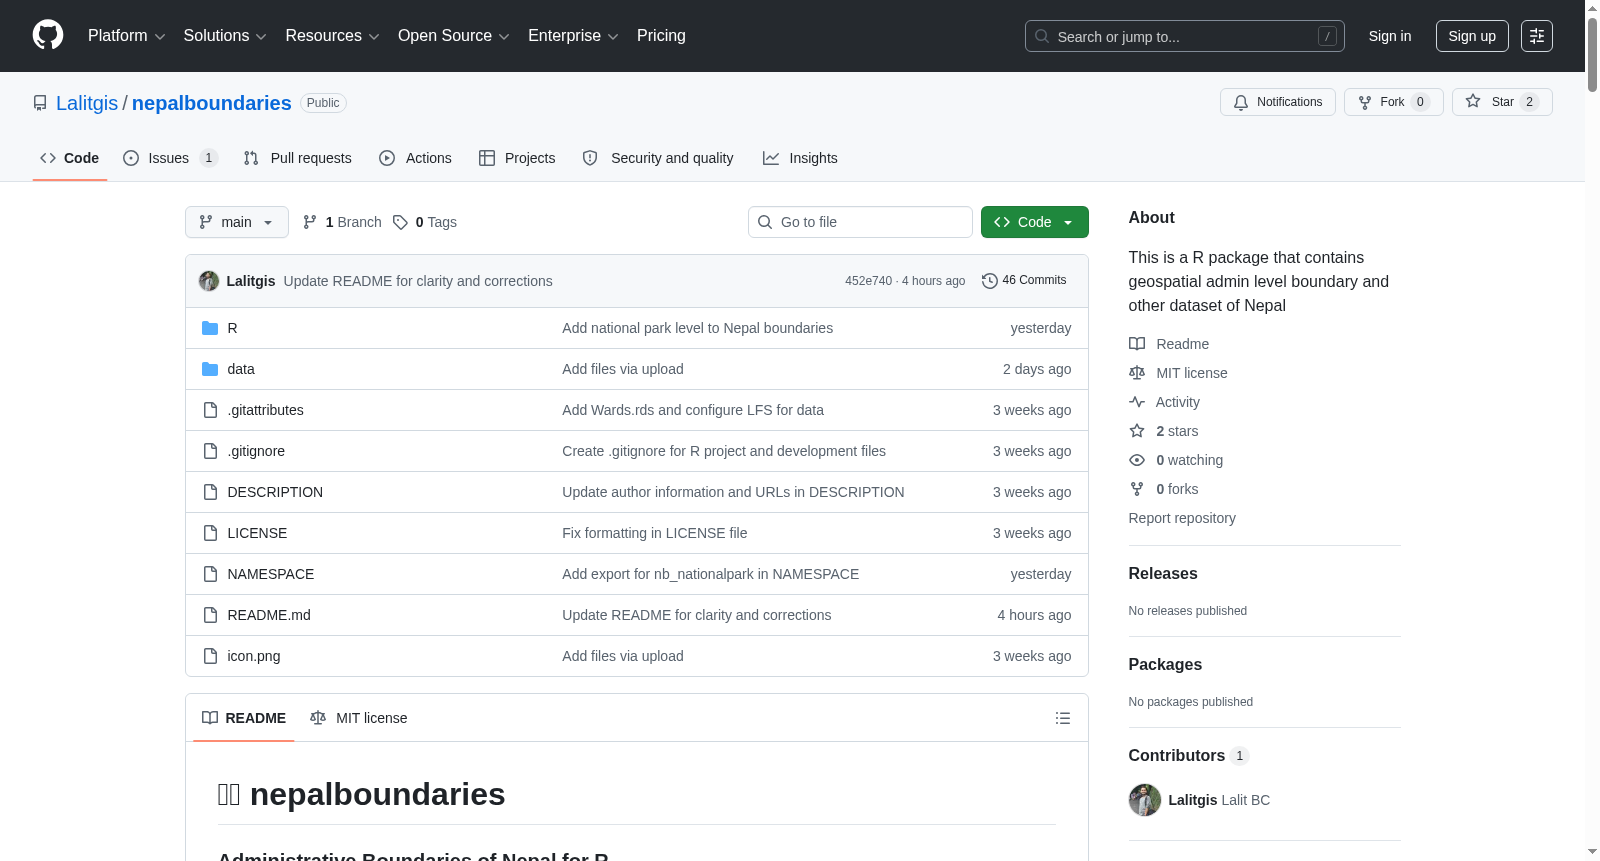View the 46 Commits history
The height and width of the screenshot is (861, 1600).
pos(1024,281)
